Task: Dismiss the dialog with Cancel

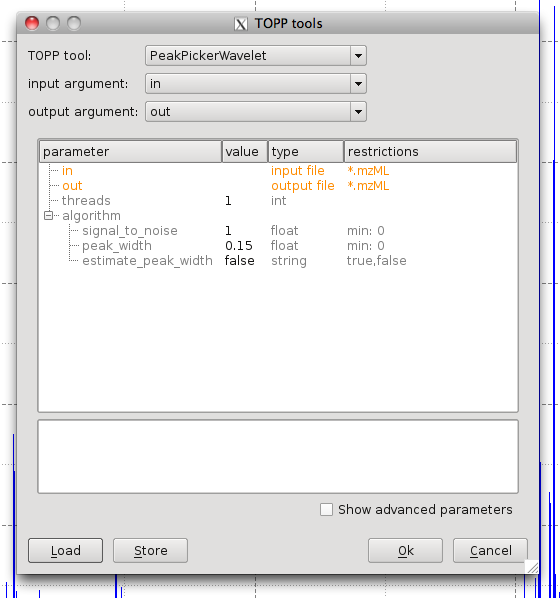Action: (491, 550)
